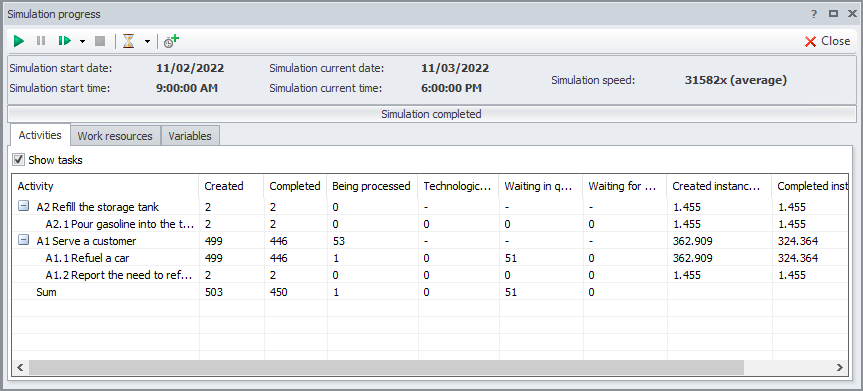Switch to the Work resources tab
The width and height of the screenshot is (863, 391).
point(115,136)
